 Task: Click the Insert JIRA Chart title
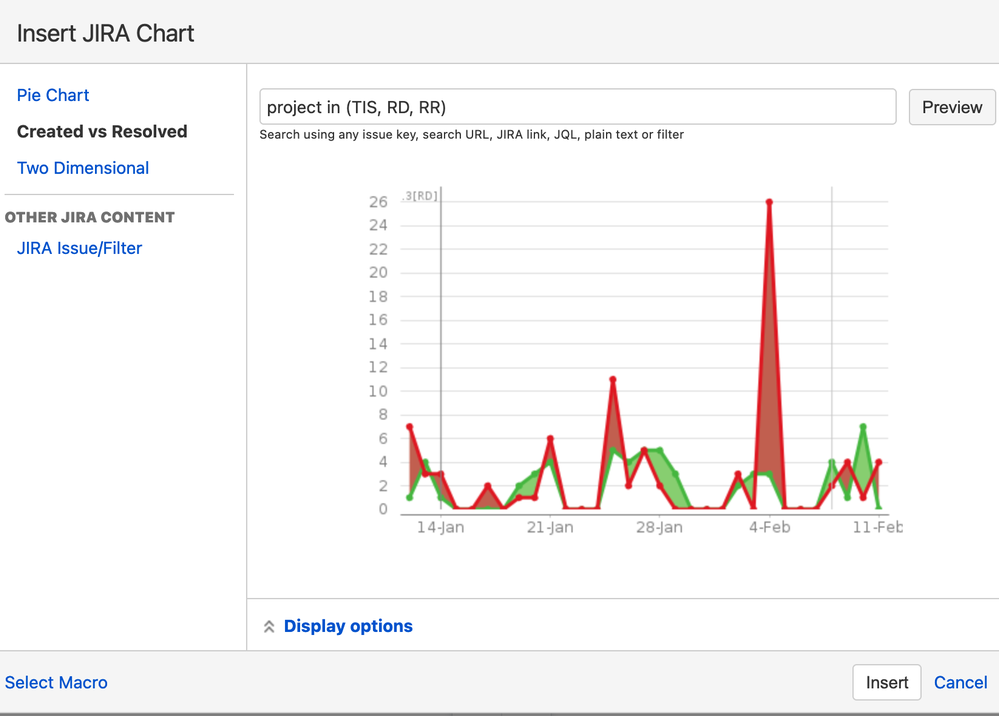(105, 33)
